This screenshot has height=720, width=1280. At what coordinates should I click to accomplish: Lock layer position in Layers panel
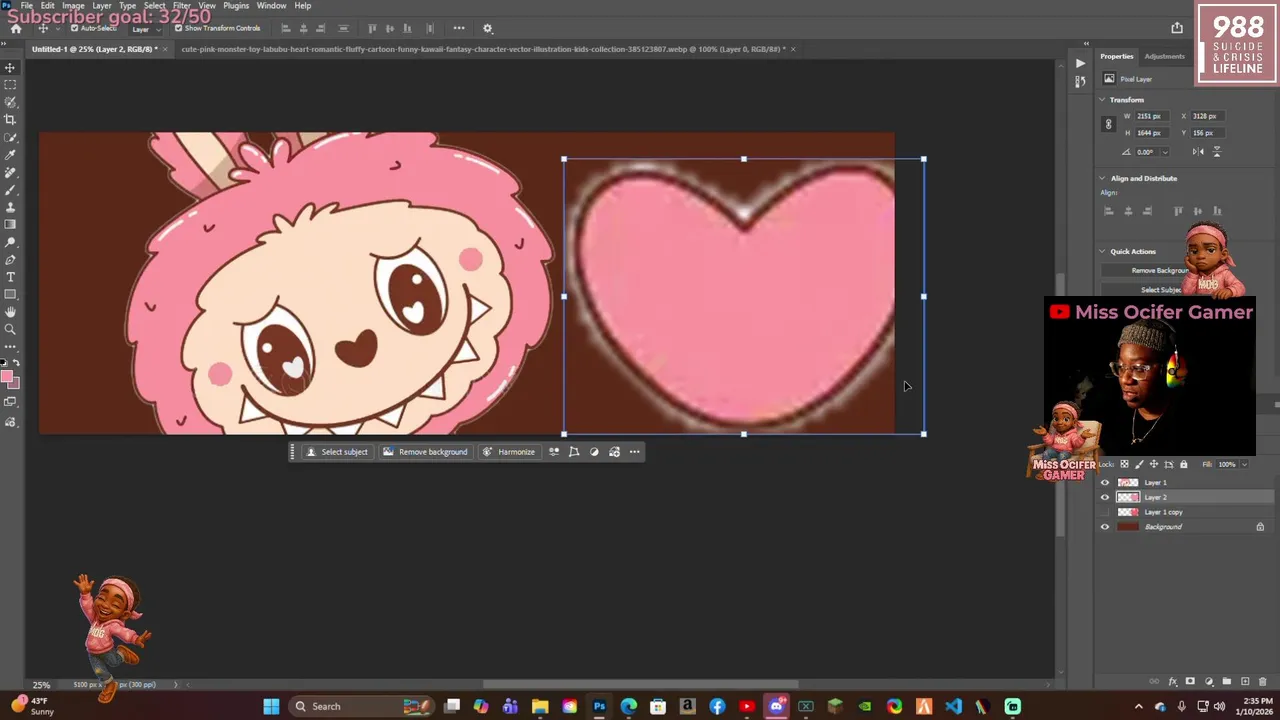click(1154, 464)
